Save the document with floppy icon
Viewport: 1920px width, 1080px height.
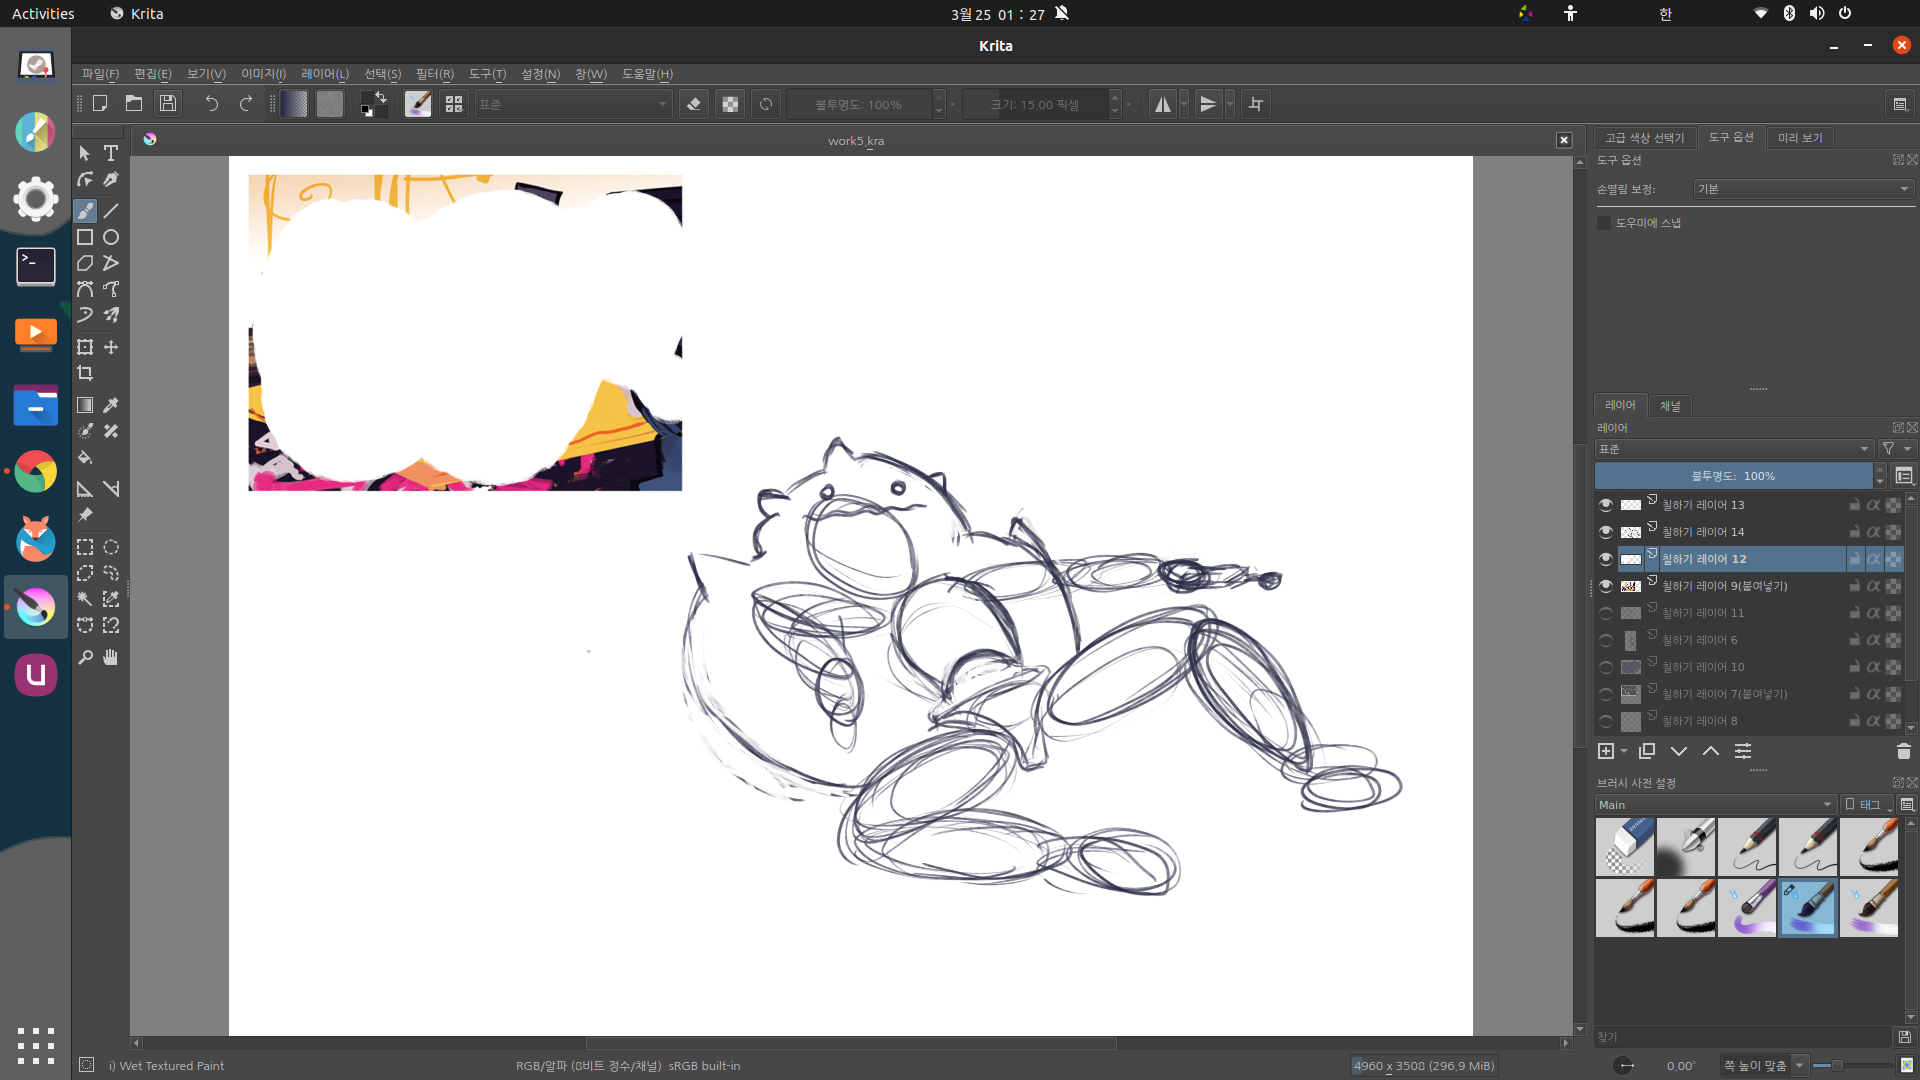168,104
